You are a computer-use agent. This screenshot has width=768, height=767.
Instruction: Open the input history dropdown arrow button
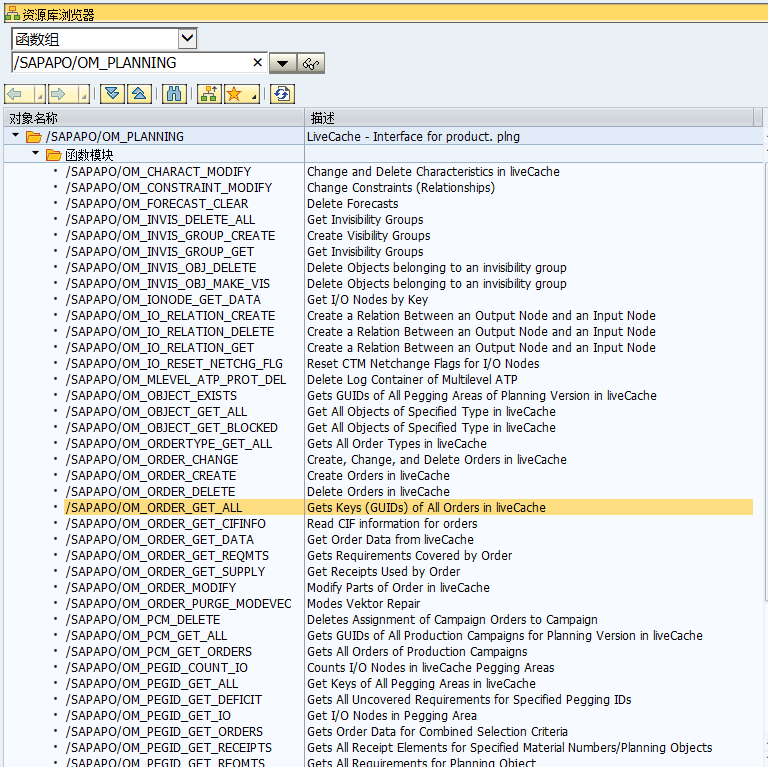click(283, 63)
